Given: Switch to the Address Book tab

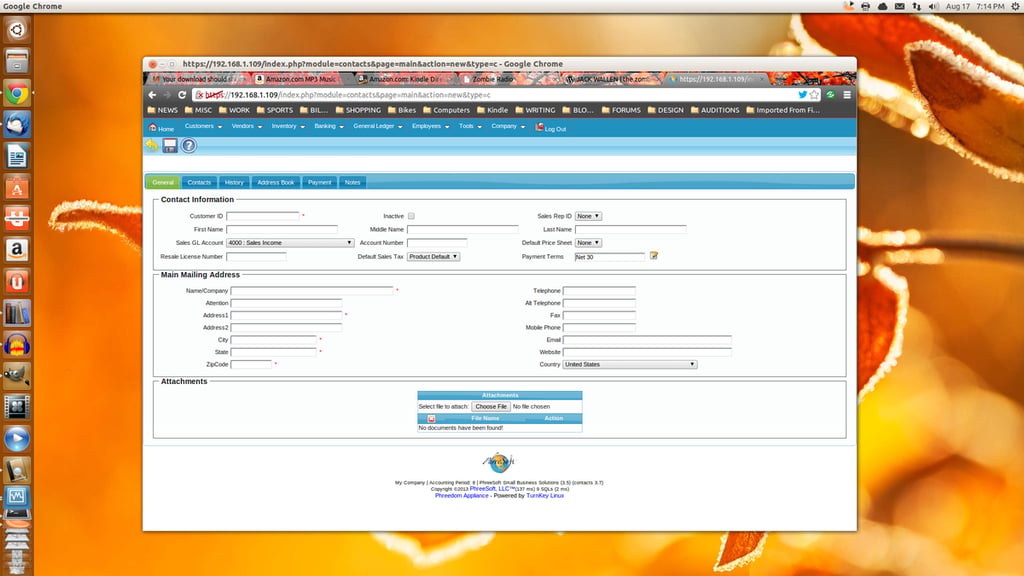Looking at the screenshot, I should (276, 182).
